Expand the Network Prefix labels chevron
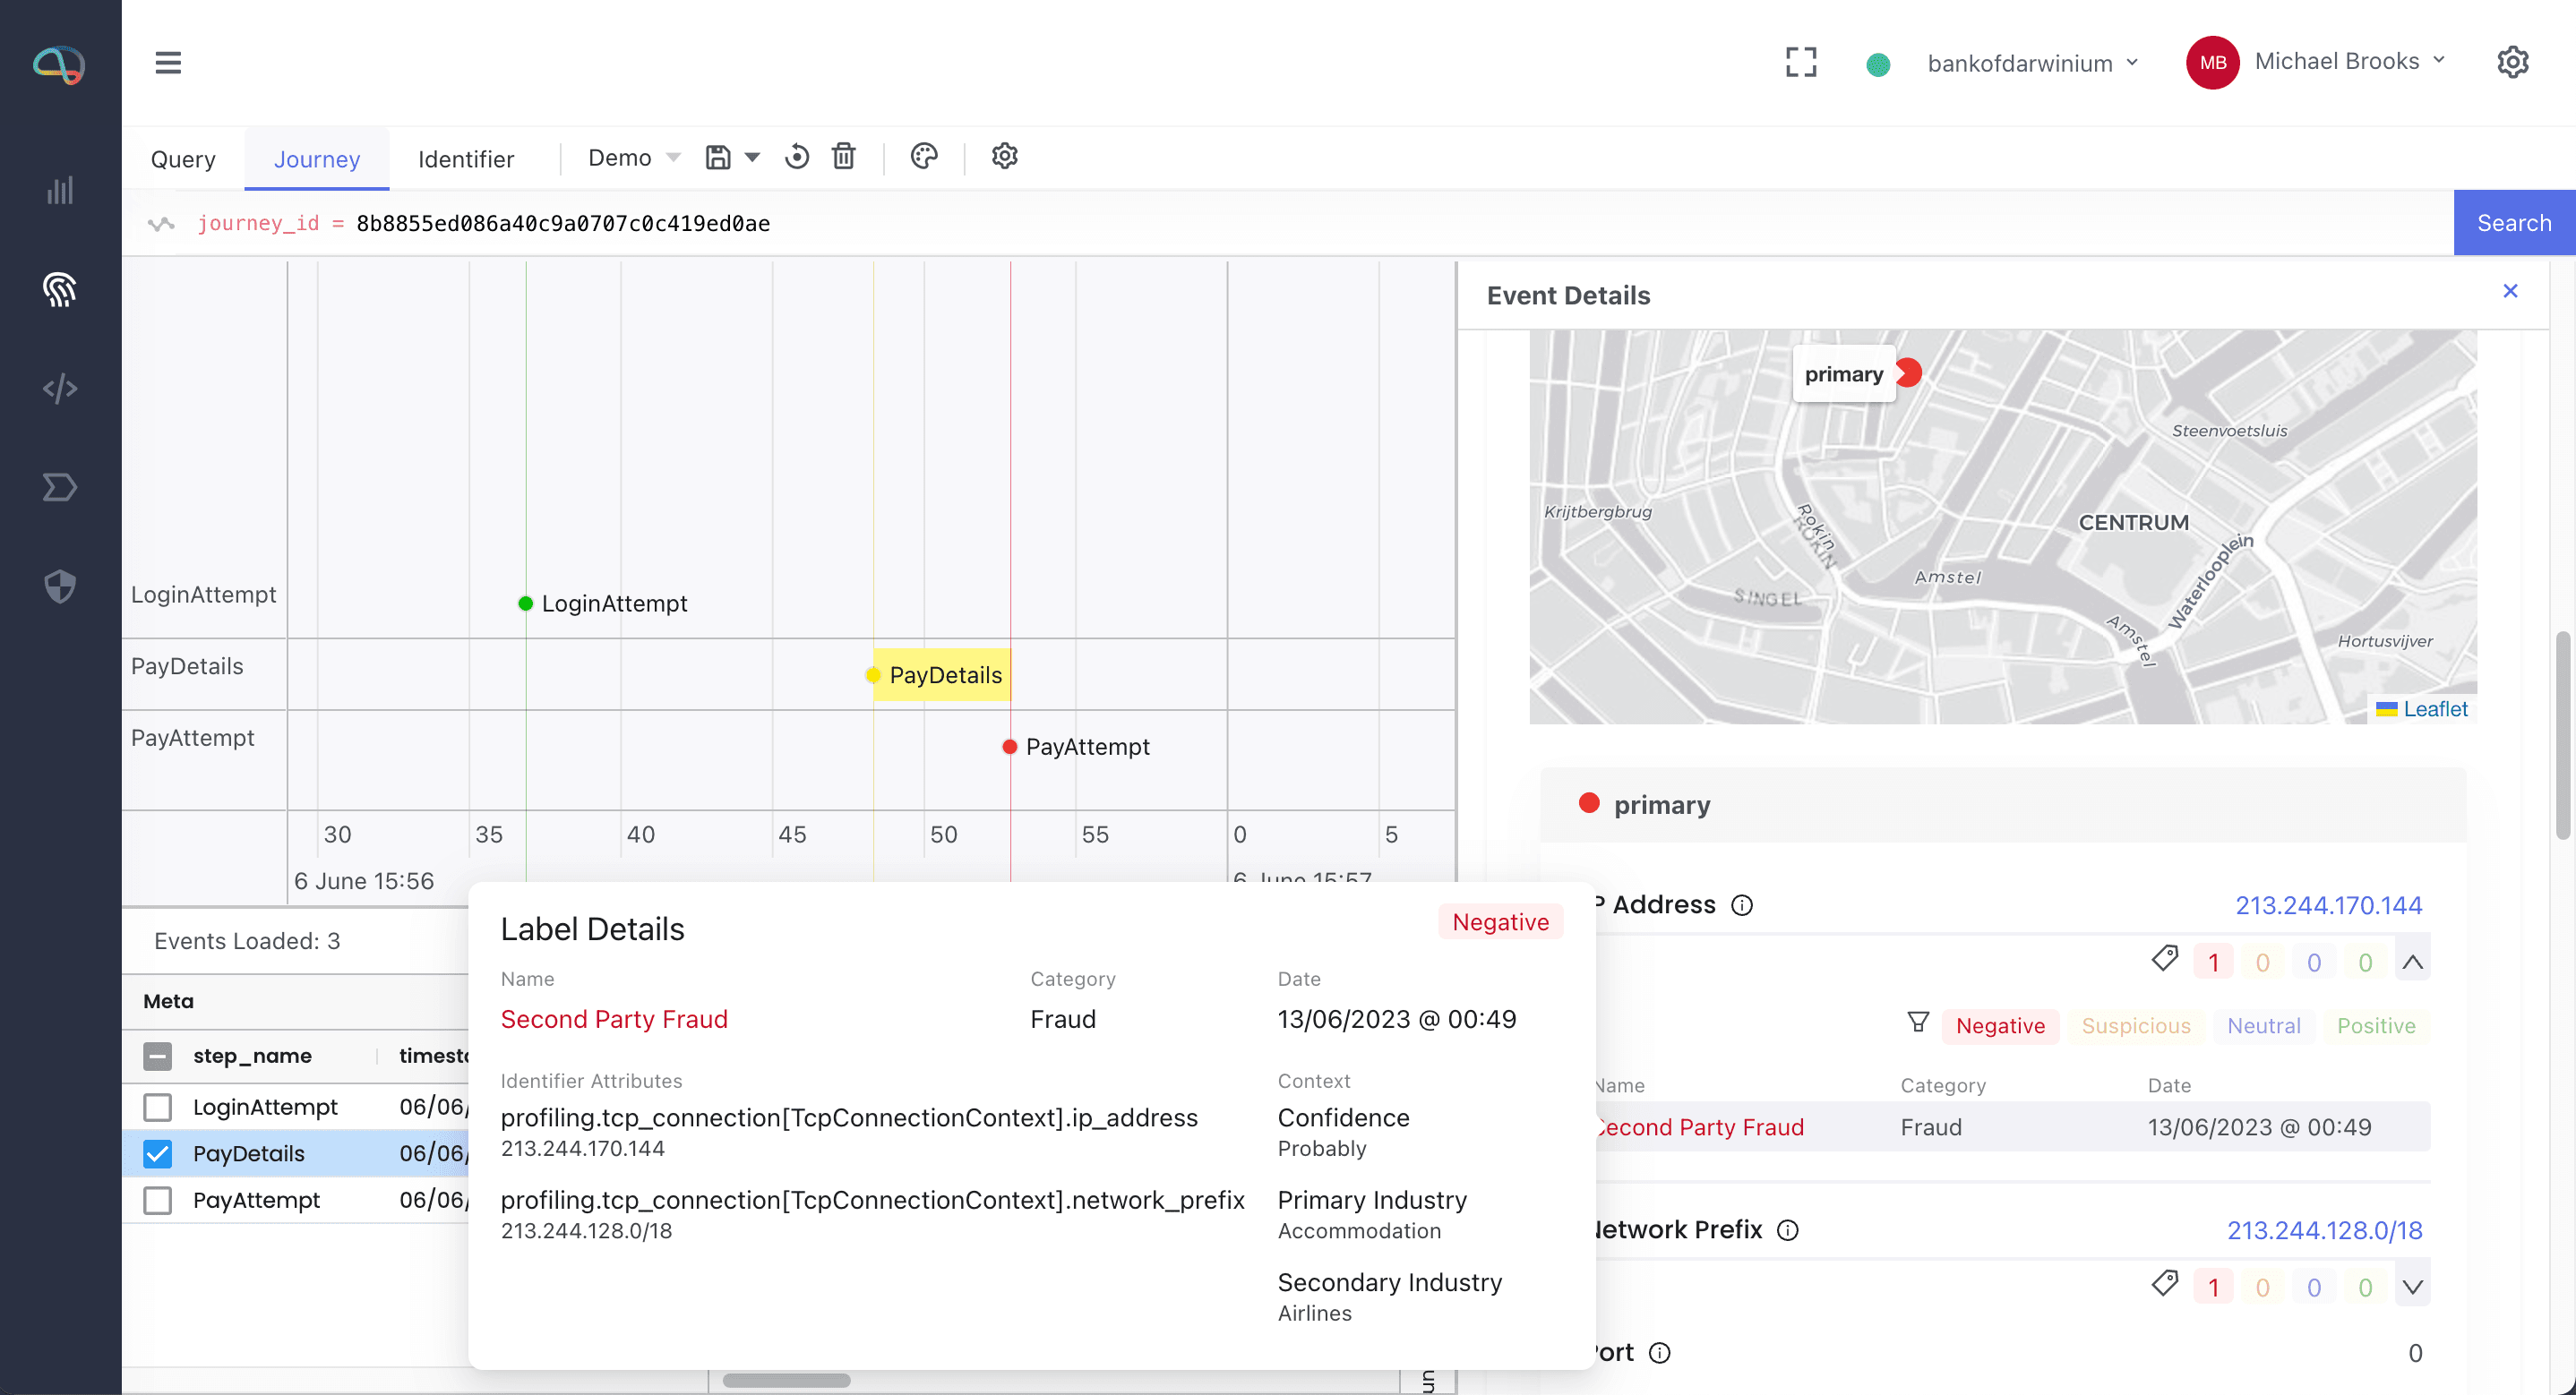 (2412, 1287)
